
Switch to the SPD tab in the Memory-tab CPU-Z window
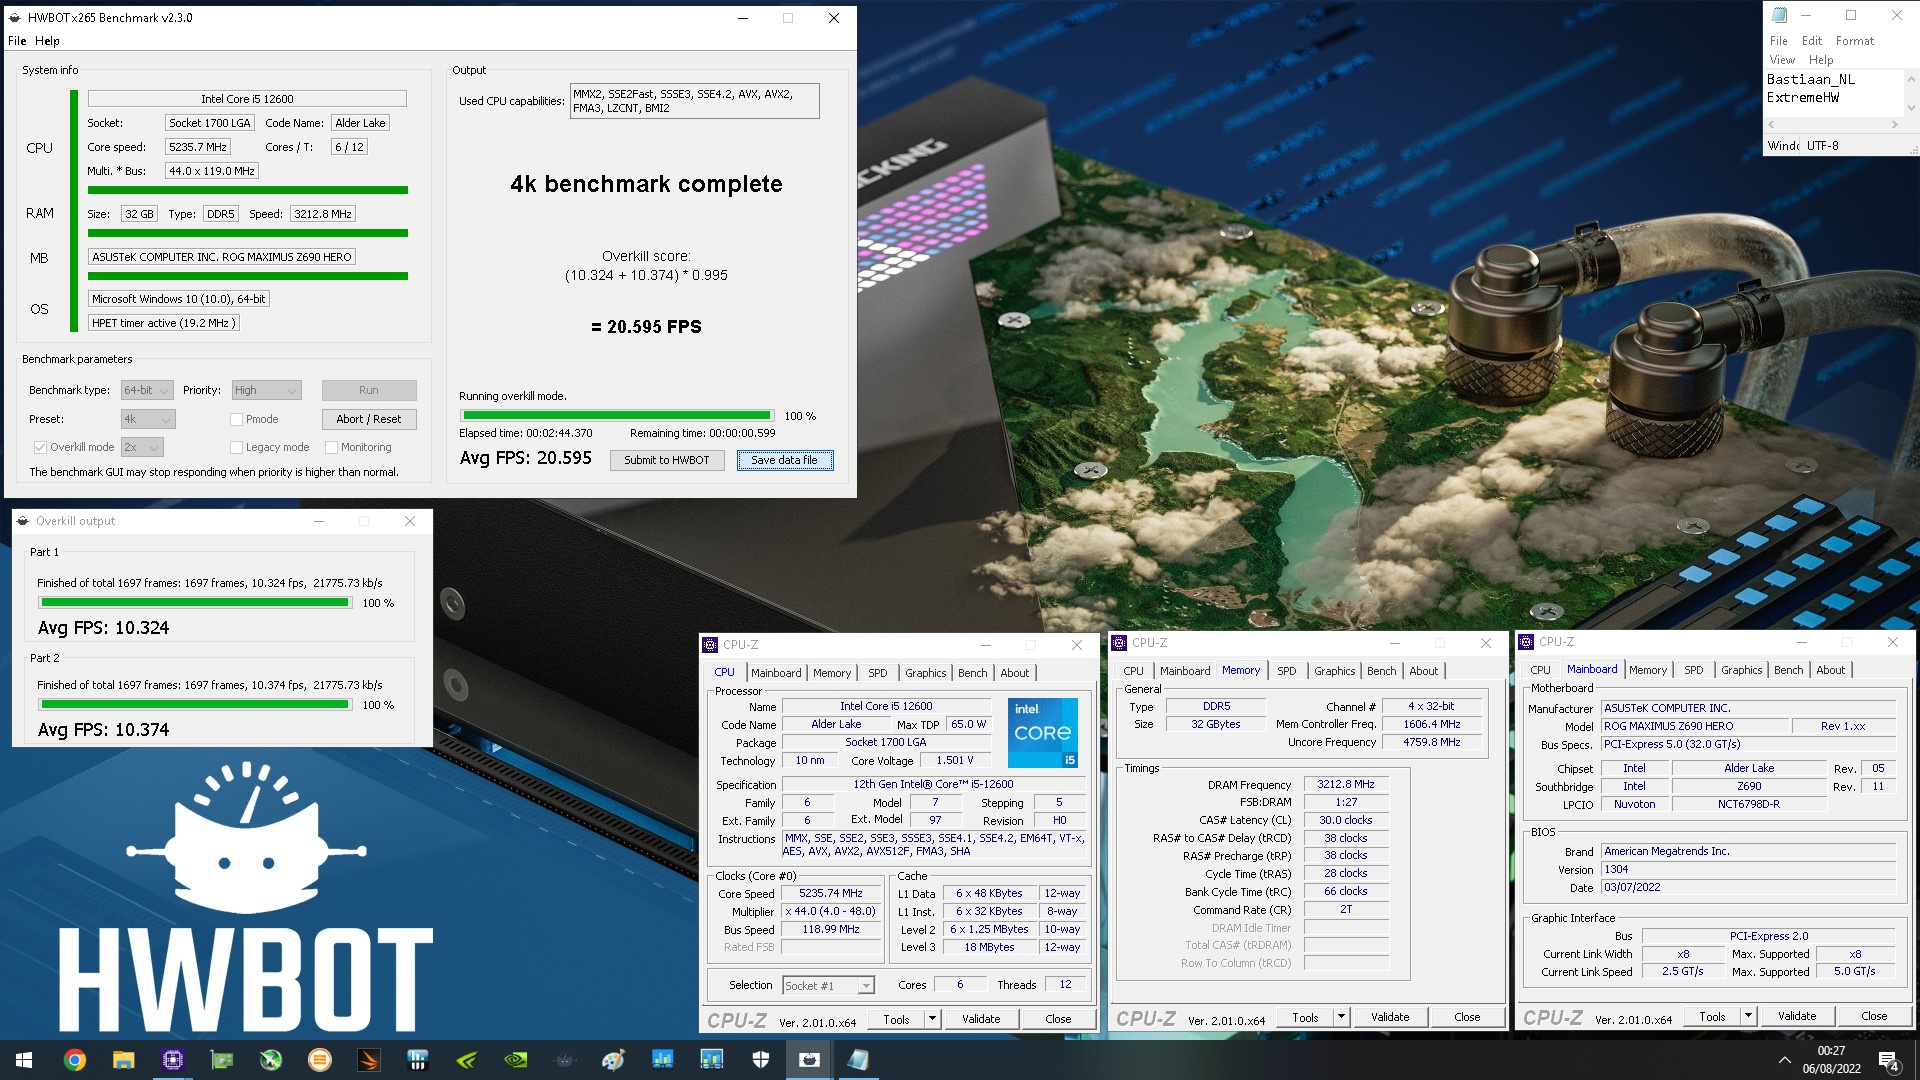tap(1286, 671)
